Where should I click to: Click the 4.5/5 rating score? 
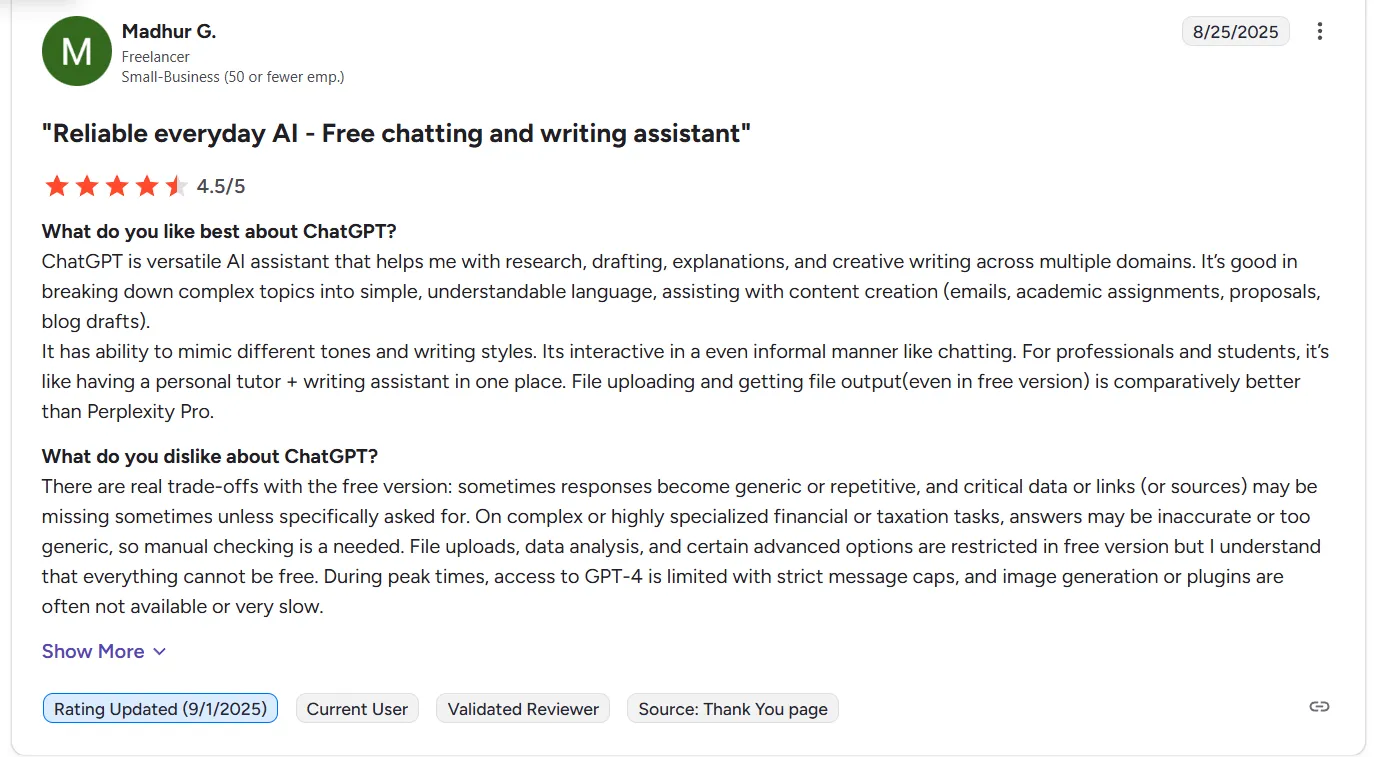coord(221,186)
